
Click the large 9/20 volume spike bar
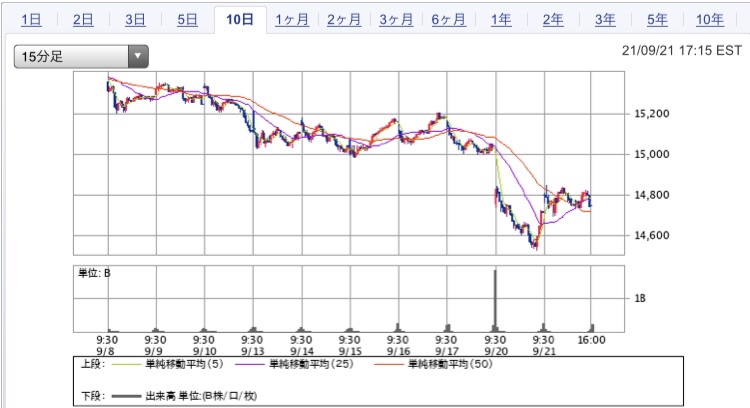tap(495, 300)
